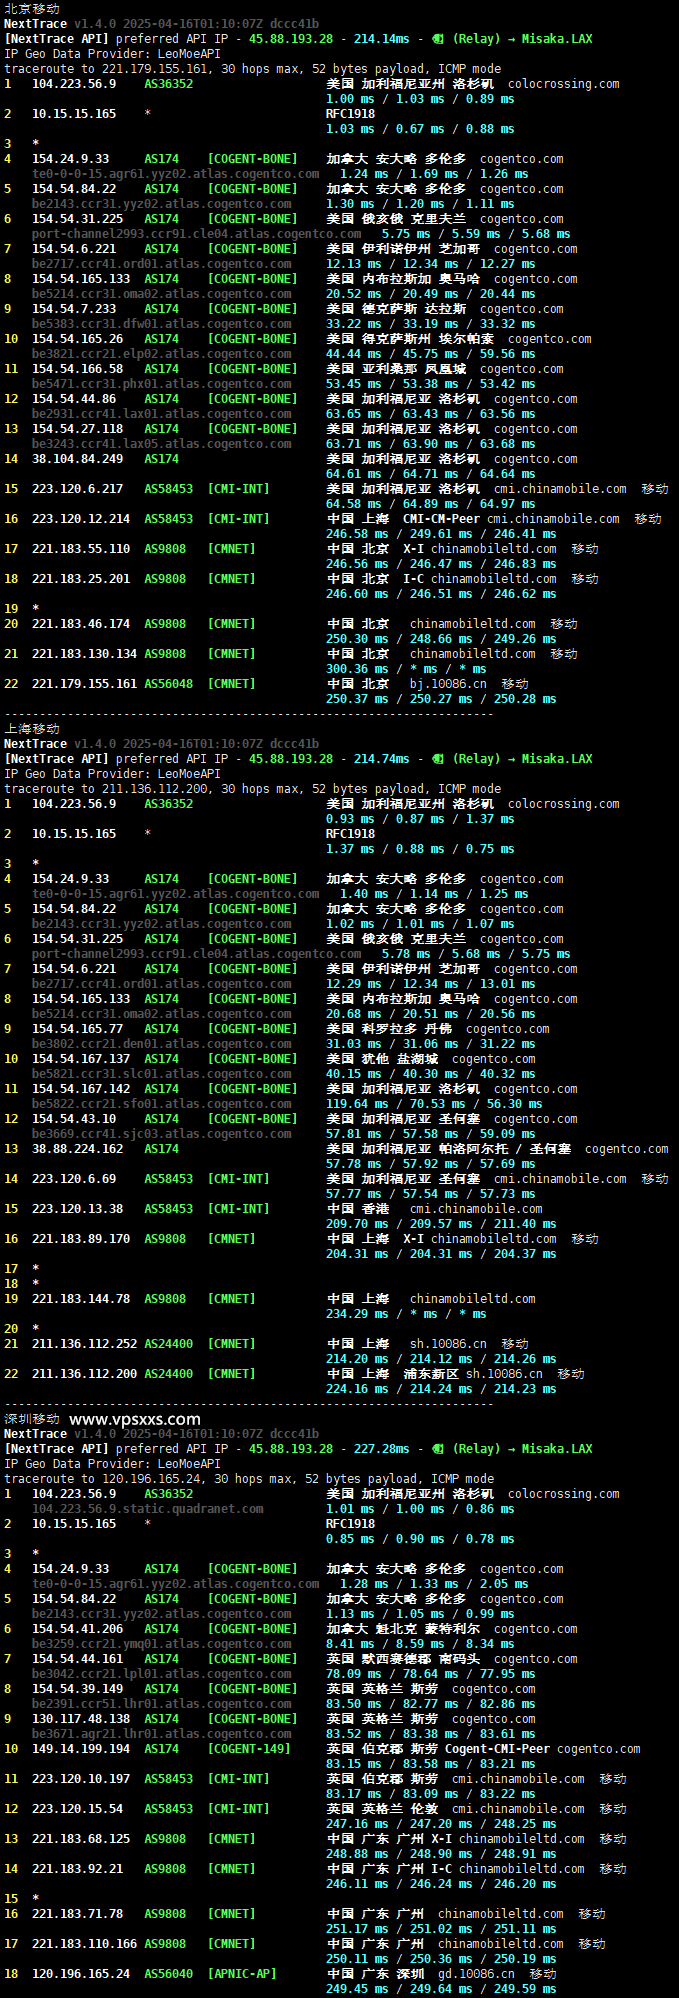Click the 浦东新区 location text
Viewport: 679px width, 1998px height.
point(430,1374)
